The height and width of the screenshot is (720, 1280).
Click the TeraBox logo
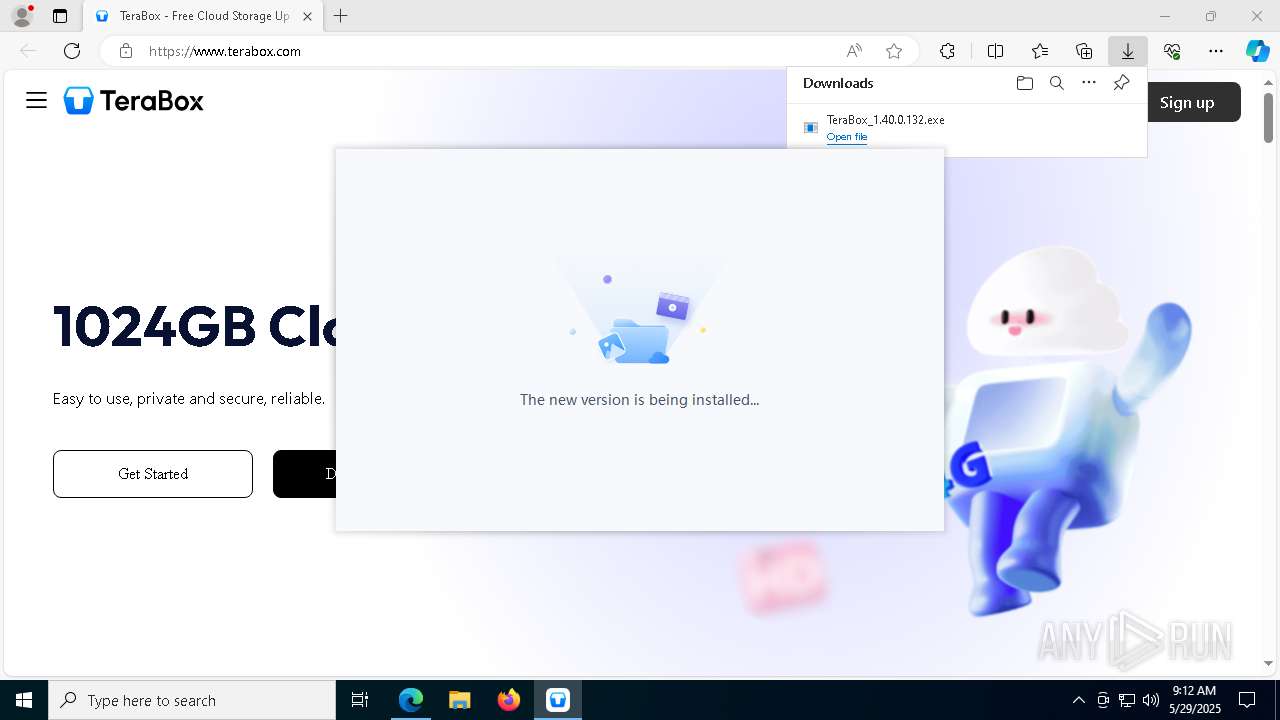pyautogui.click(x=134, y=100)
